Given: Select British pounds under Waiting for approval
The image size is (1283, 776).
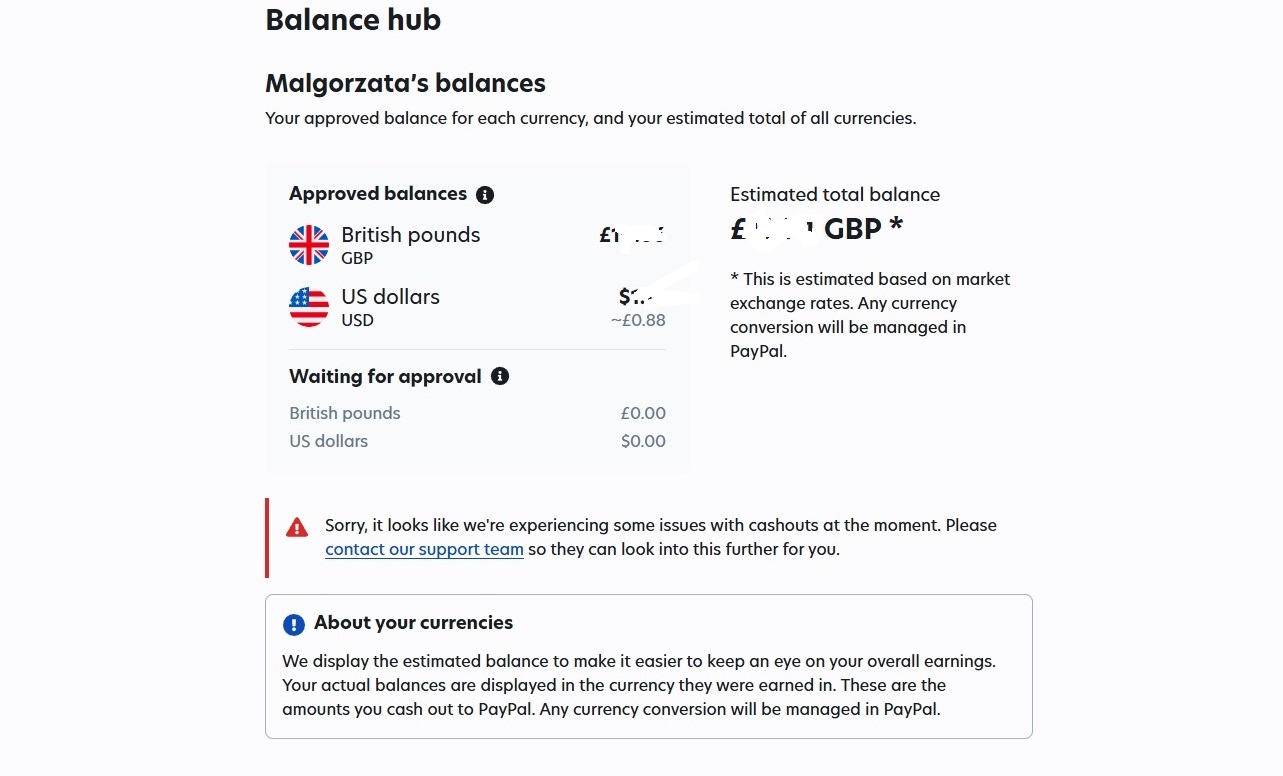Looking at the screenshot, I should click(344, 413).
